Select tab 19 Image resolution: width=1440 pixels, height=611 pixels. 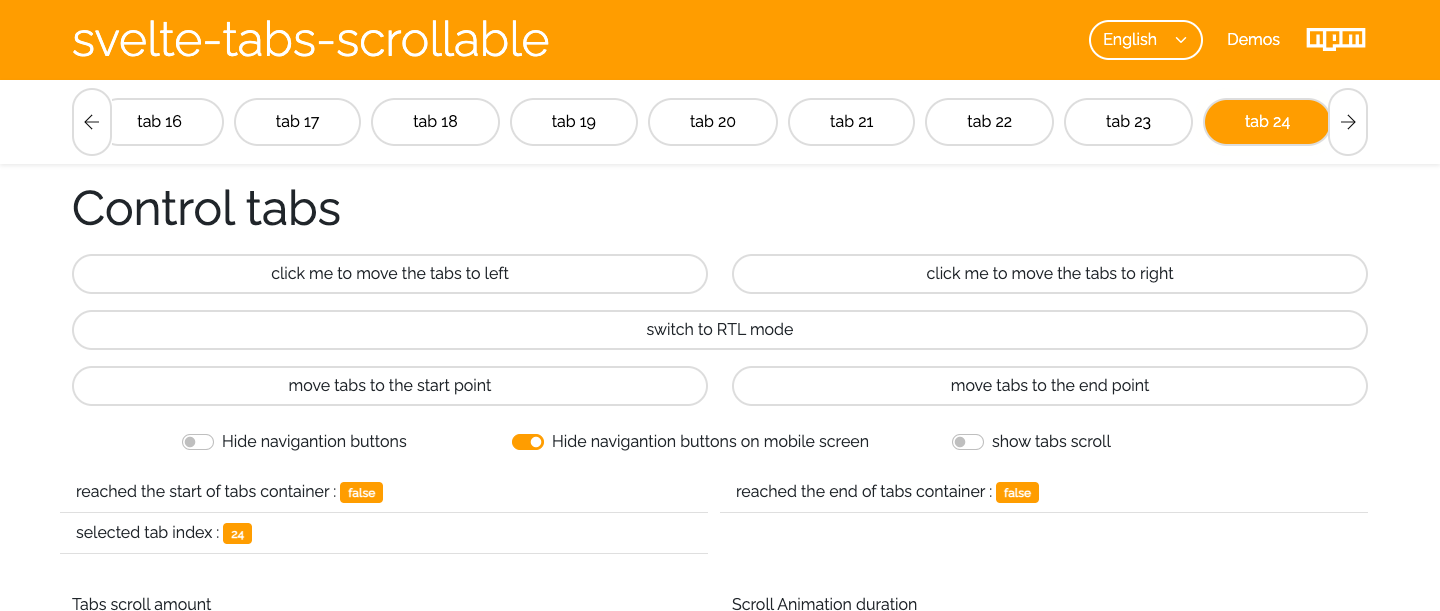point(573,122)
